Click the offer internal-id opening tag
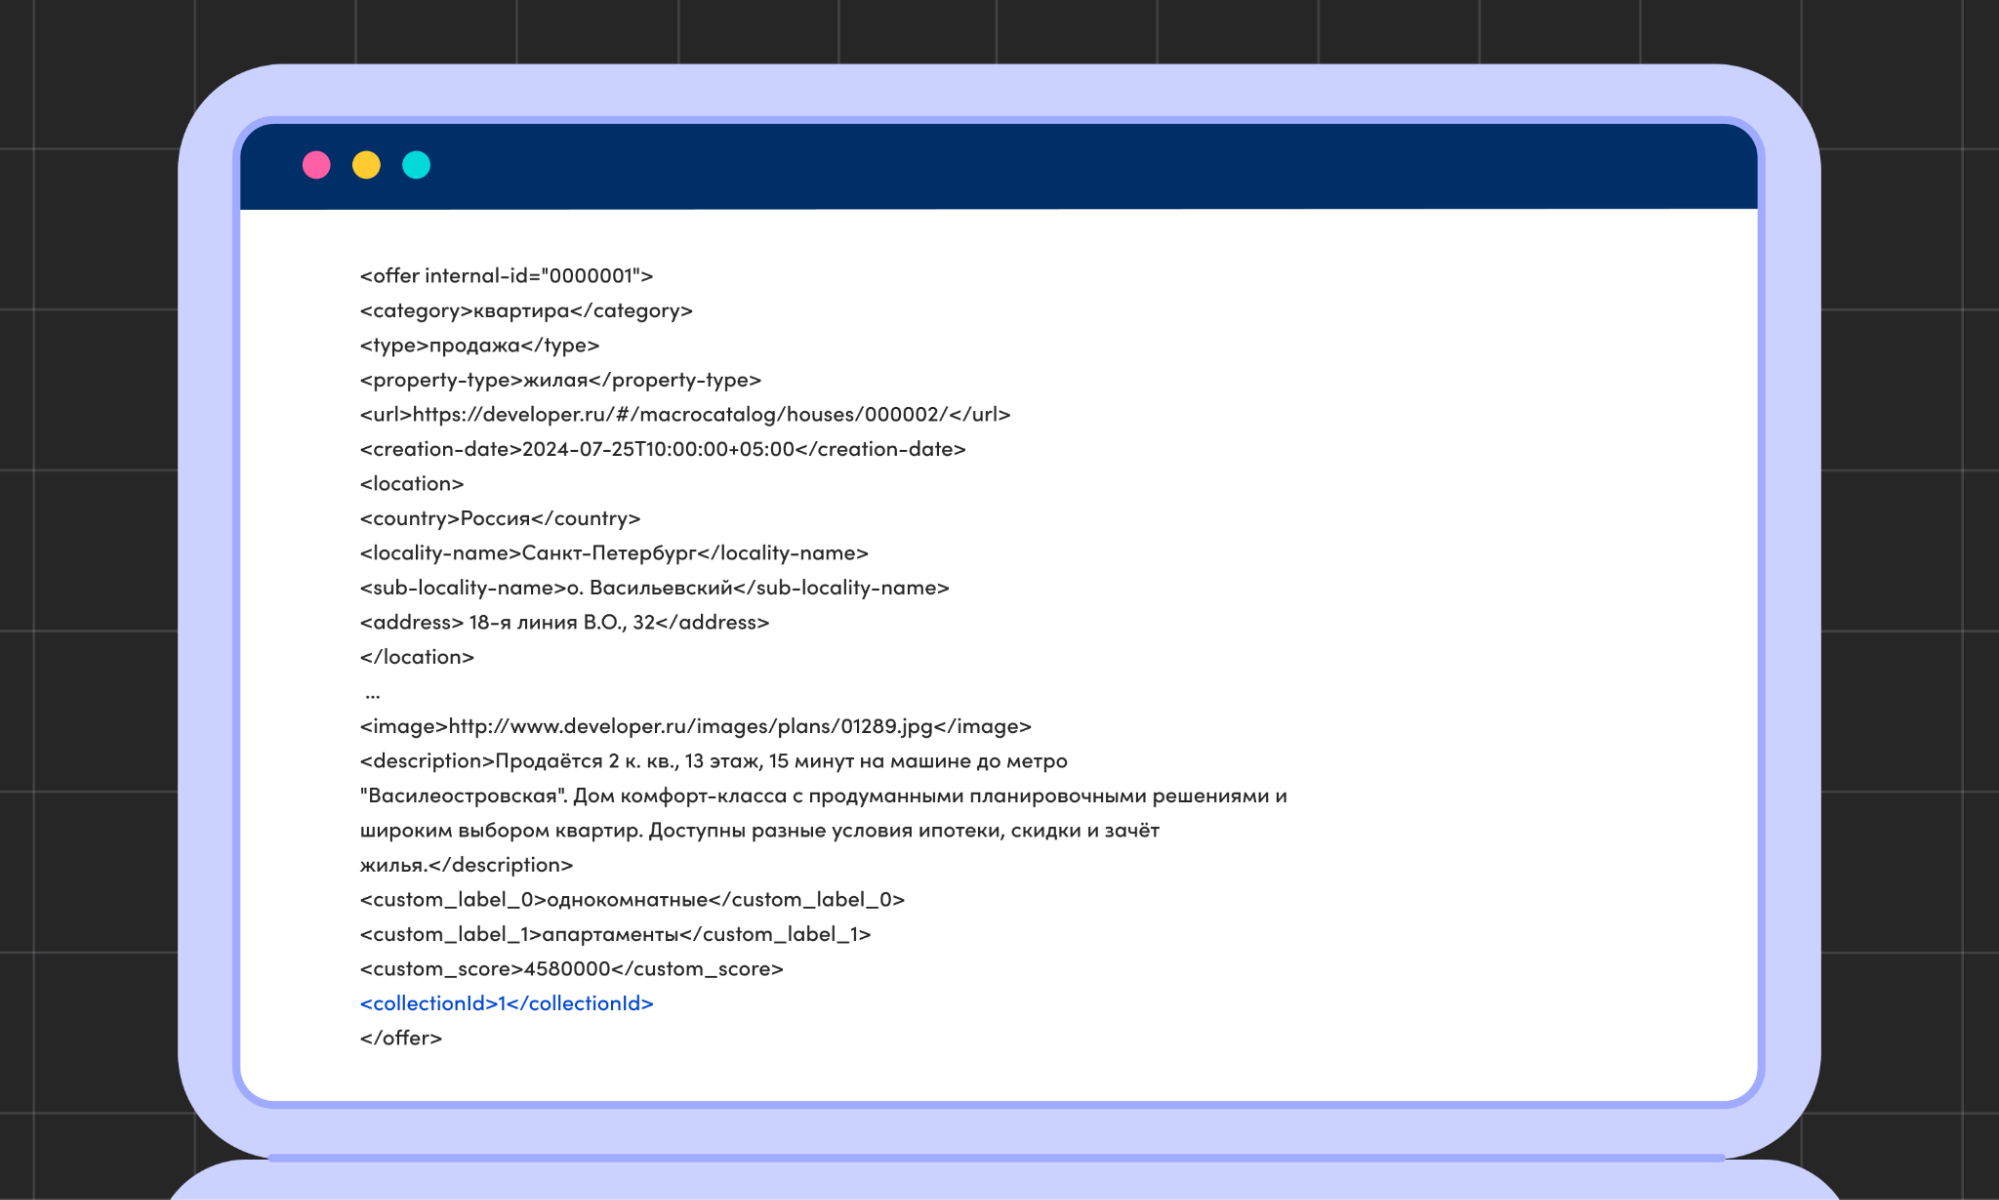Image resolution: width=1999 pixels, height=1200 pixels. point(506,276)
